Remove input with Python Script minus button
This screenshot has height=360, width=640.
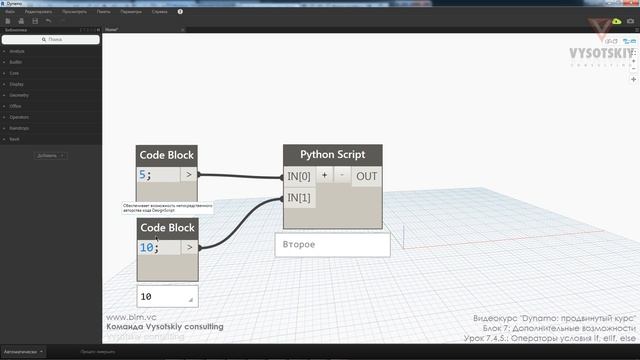(342, 175)
